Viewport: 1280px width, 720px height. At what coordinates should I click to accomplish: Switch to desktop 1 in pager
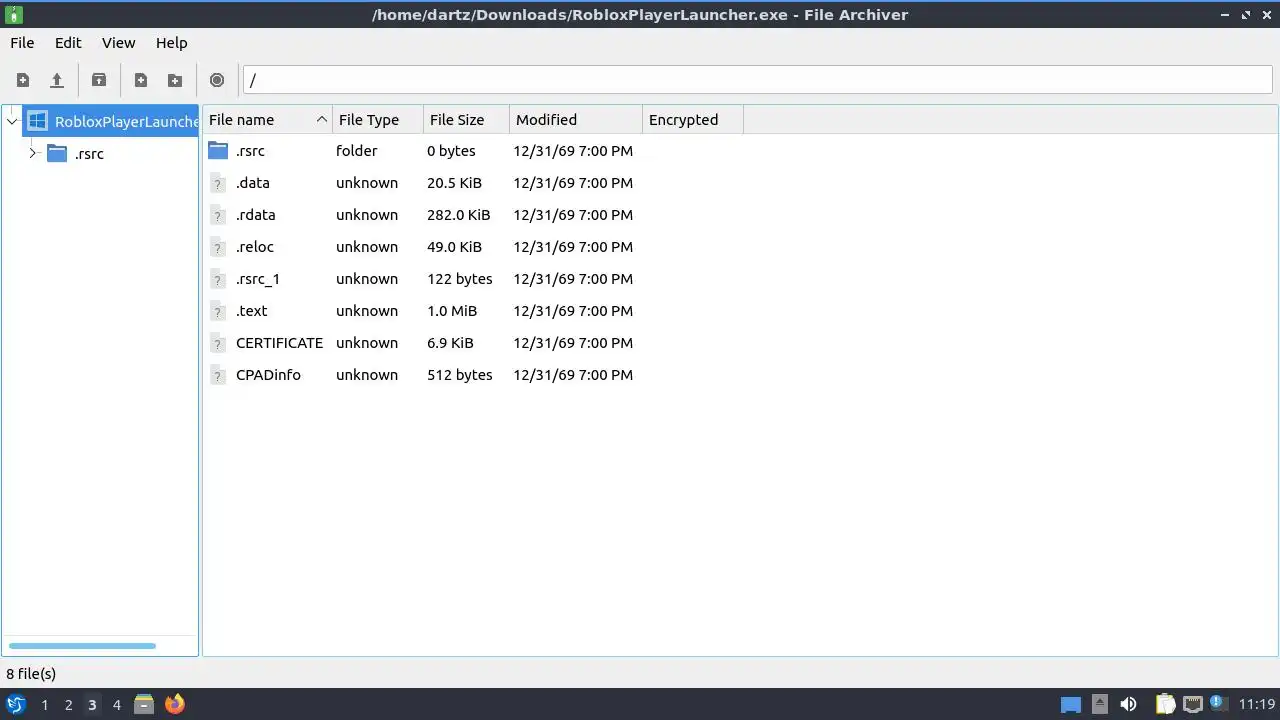(44, 705)
